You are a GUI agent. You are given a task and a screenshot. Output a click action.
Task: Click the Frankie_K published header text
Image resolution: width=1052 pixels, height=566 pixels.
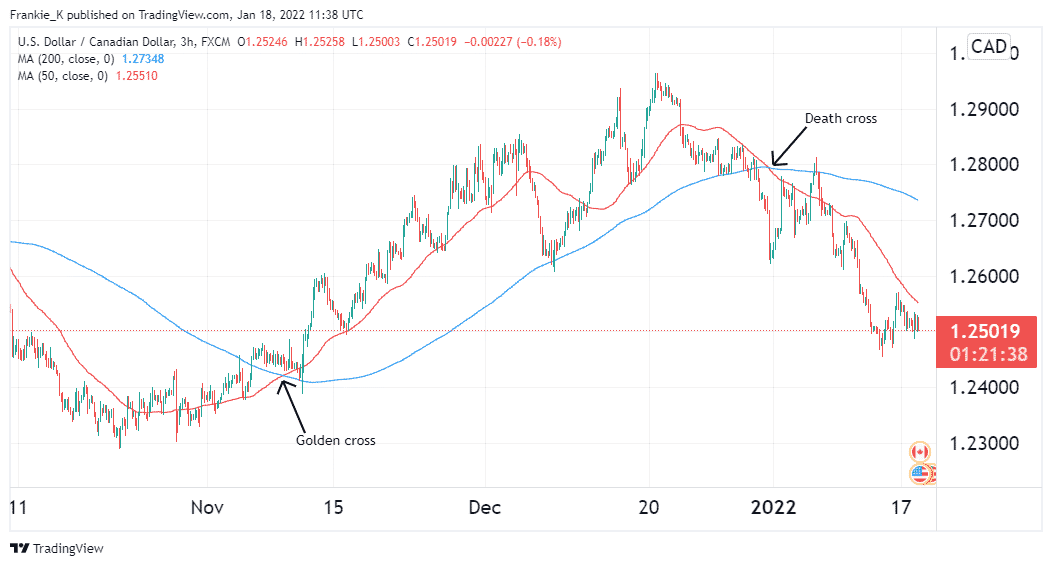(x=187, y=14)
